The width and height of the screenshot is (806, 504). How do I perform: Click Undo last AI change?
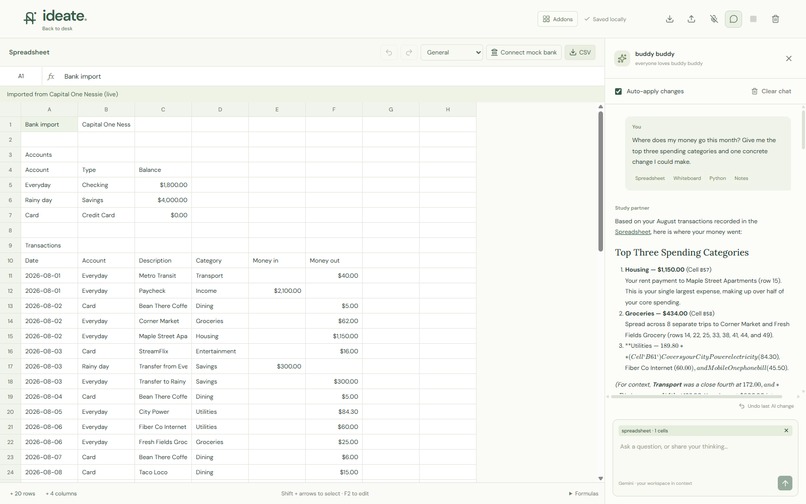766,406
